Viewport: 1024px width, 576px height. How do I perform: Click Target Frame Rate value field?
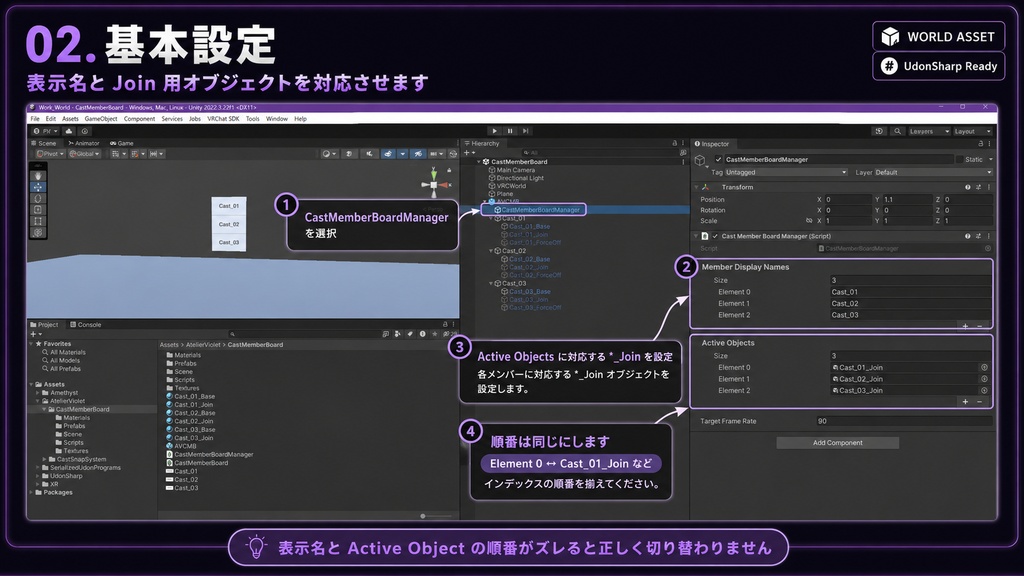click(x=904, y=421)
